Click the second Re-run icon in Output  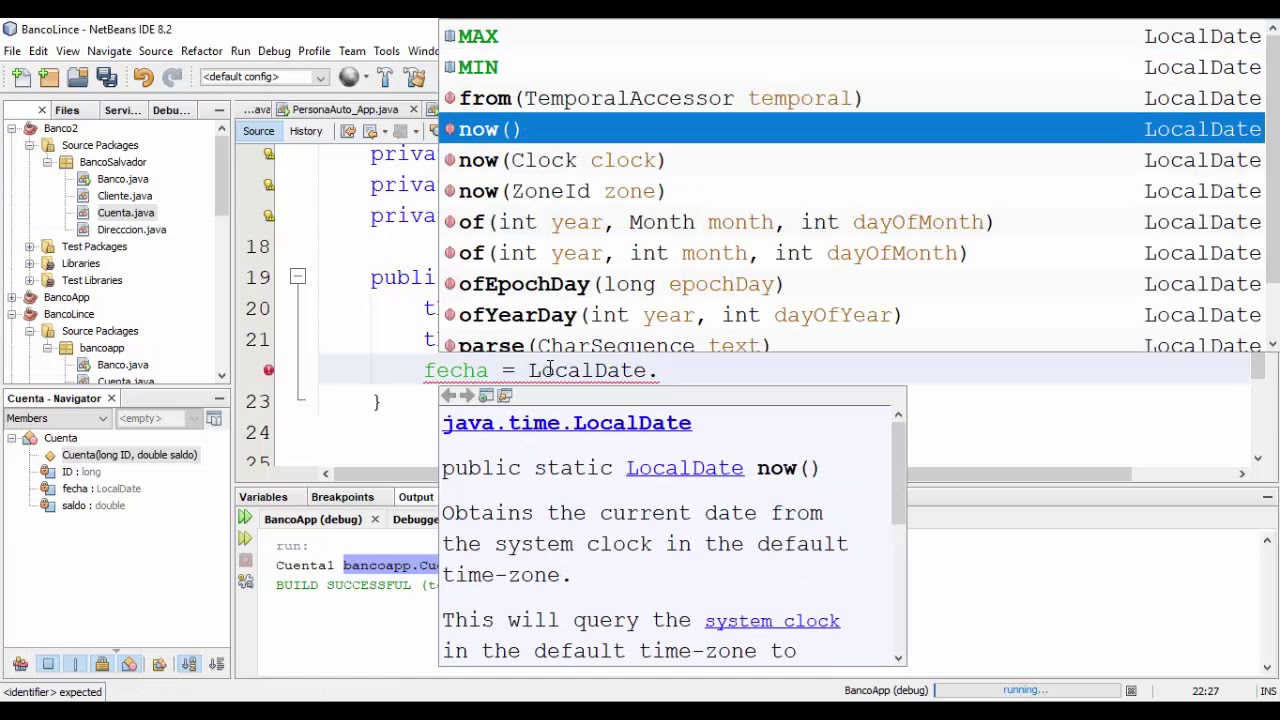245,539
